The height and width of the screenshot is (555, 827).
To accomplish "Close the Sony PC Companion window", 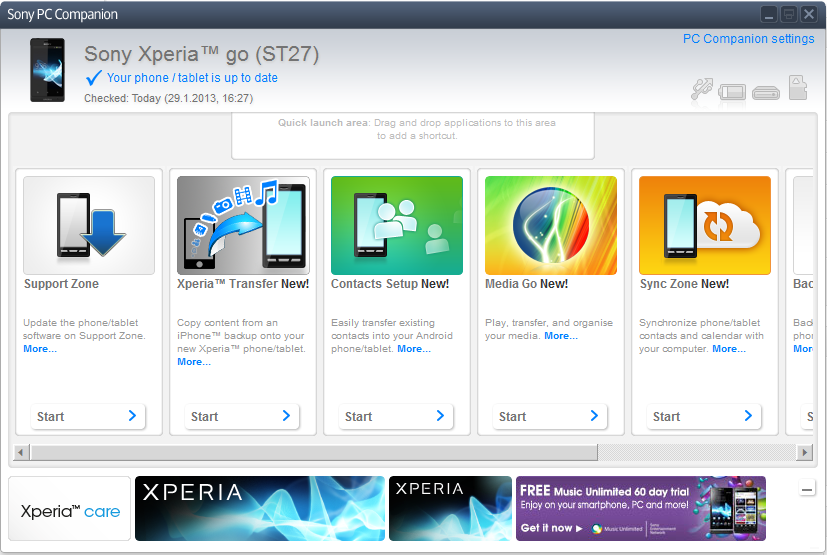I will 808,14.
